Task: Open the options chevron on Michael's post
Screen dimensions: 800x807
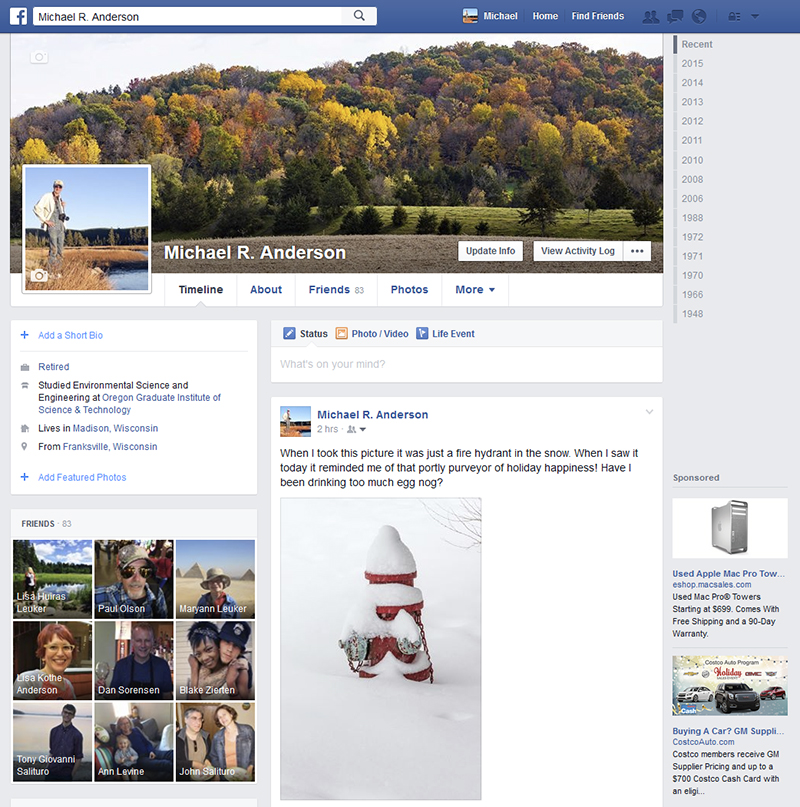Action: click(650, 410)
